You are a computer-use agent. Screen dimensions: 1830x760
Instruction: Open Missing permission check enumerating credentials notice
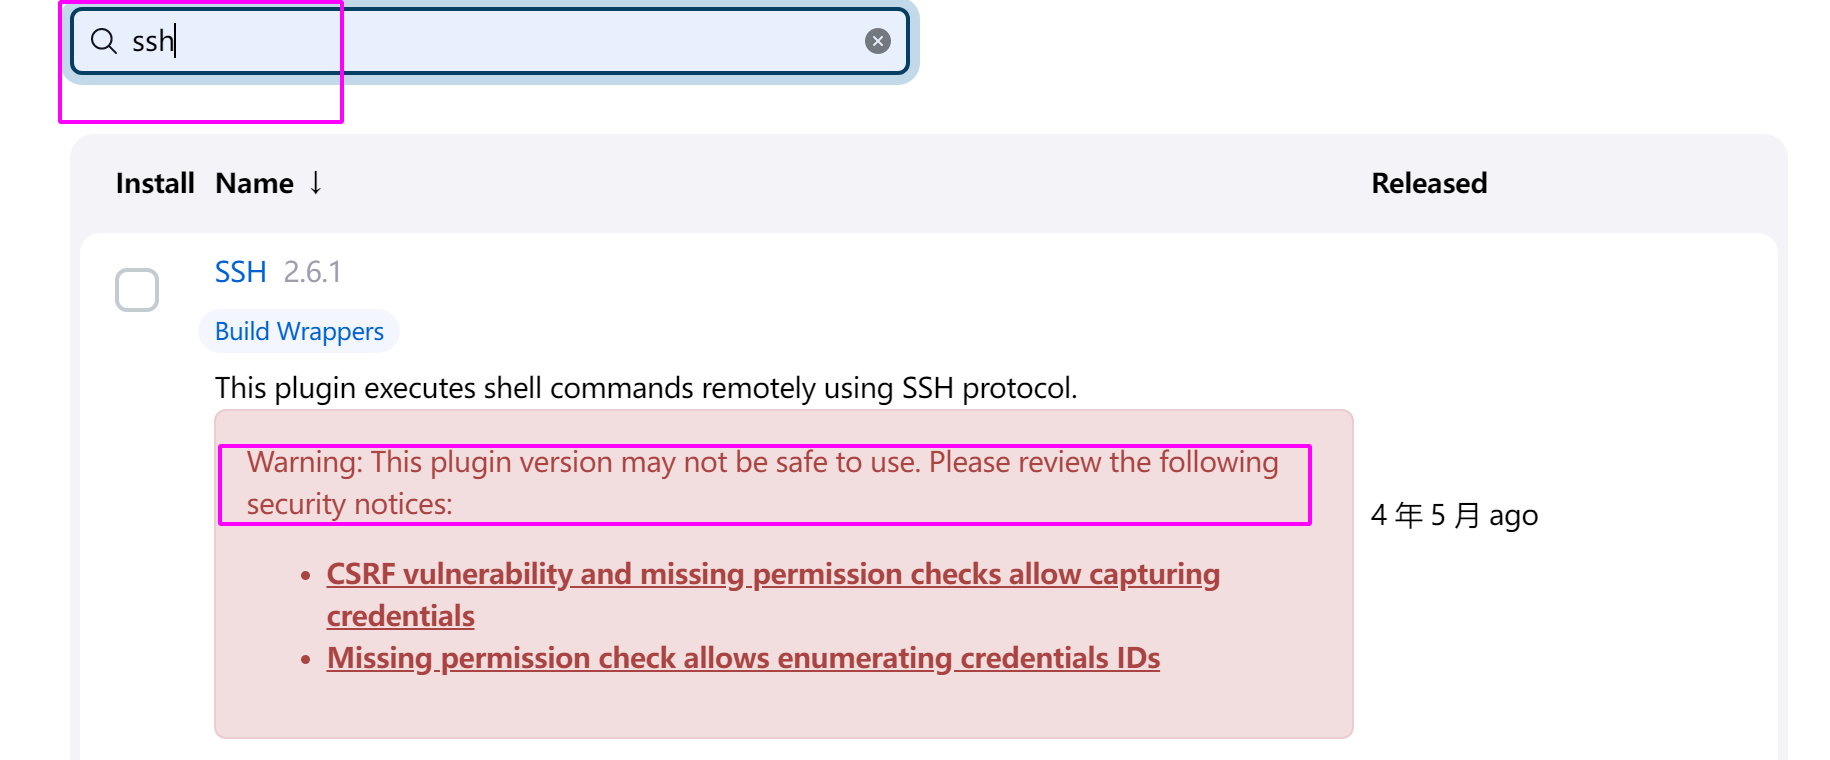click(743, 658)
